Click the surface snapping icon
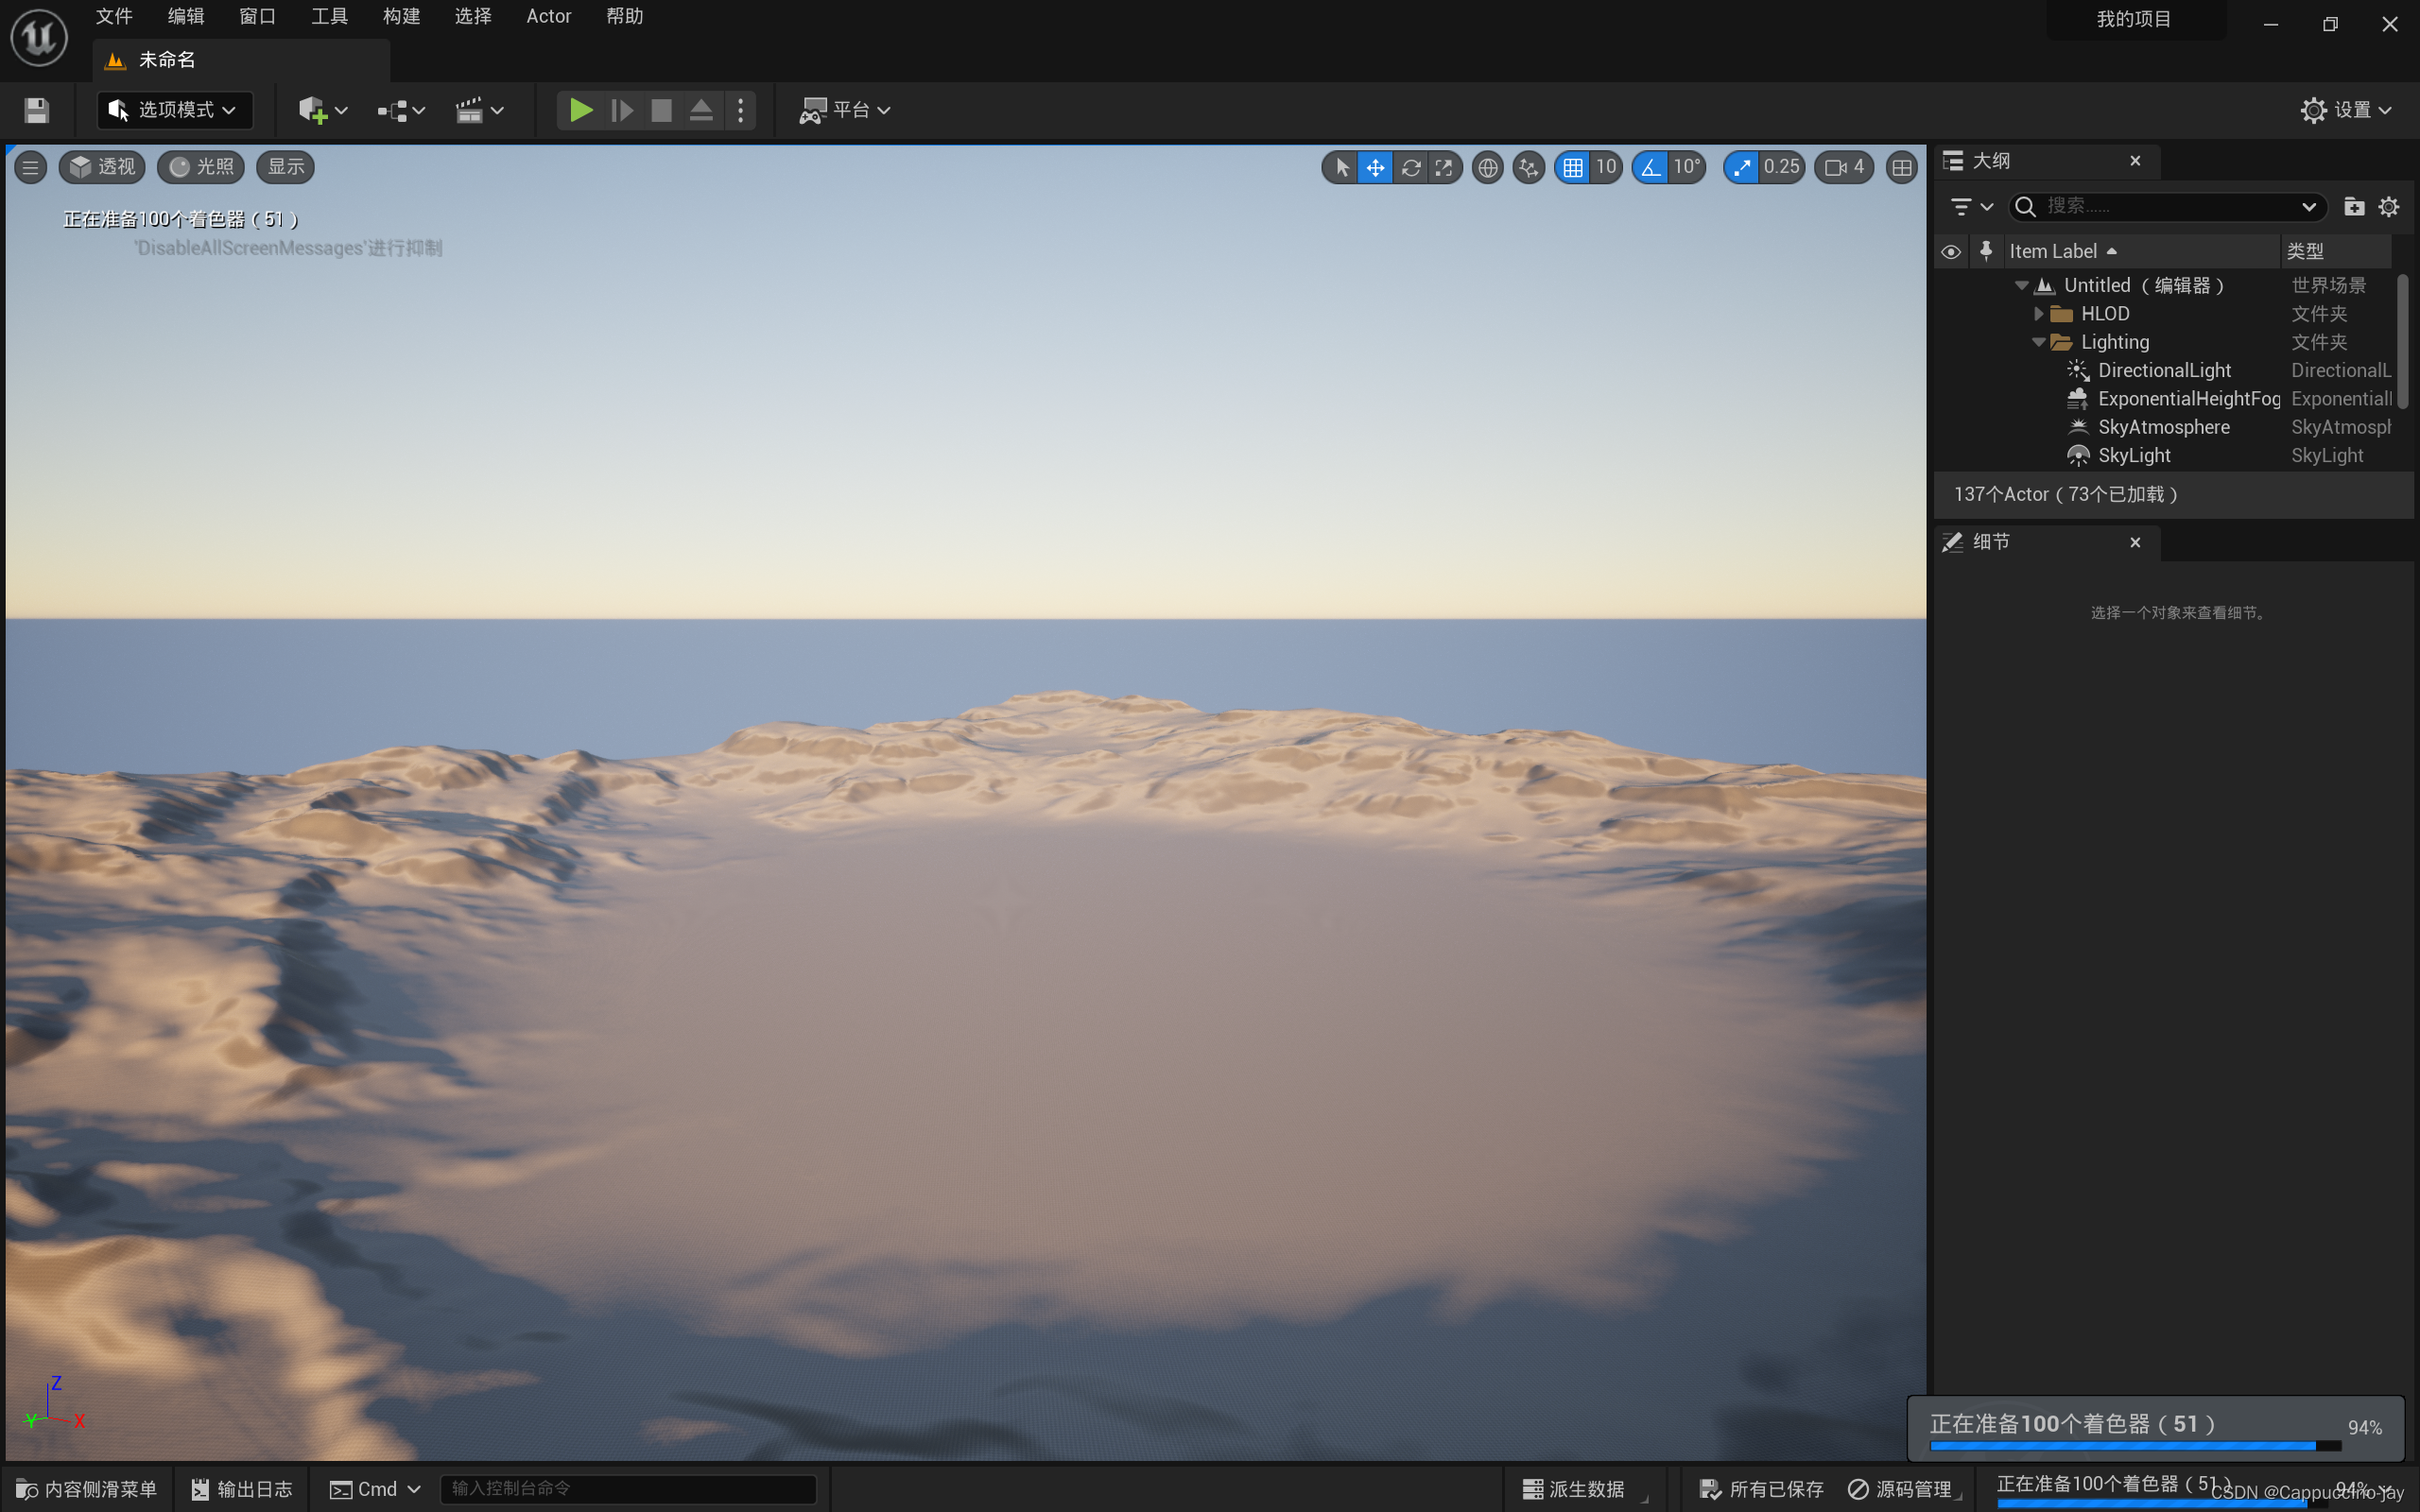 pyautogui.click(x=1528, y=167)
